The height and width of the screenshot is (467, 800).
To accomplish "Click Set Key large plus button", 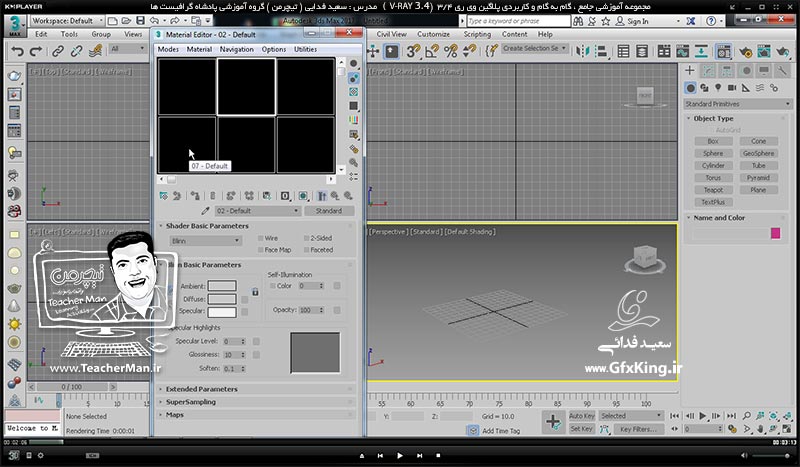I will click(553, 422).
